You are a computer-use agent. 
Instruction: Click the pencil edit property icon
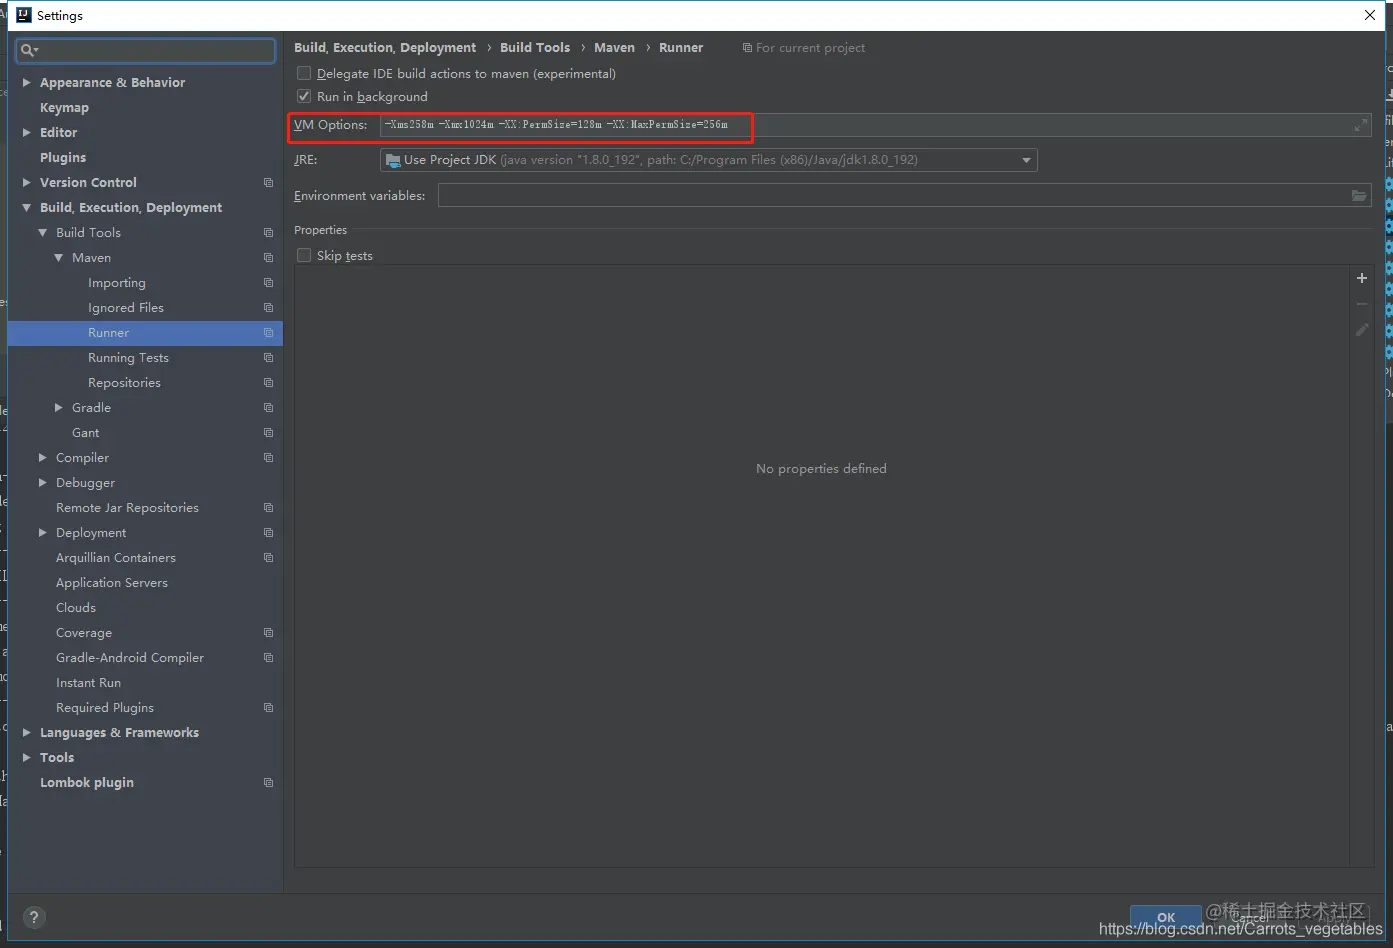tap(1361, 329)
